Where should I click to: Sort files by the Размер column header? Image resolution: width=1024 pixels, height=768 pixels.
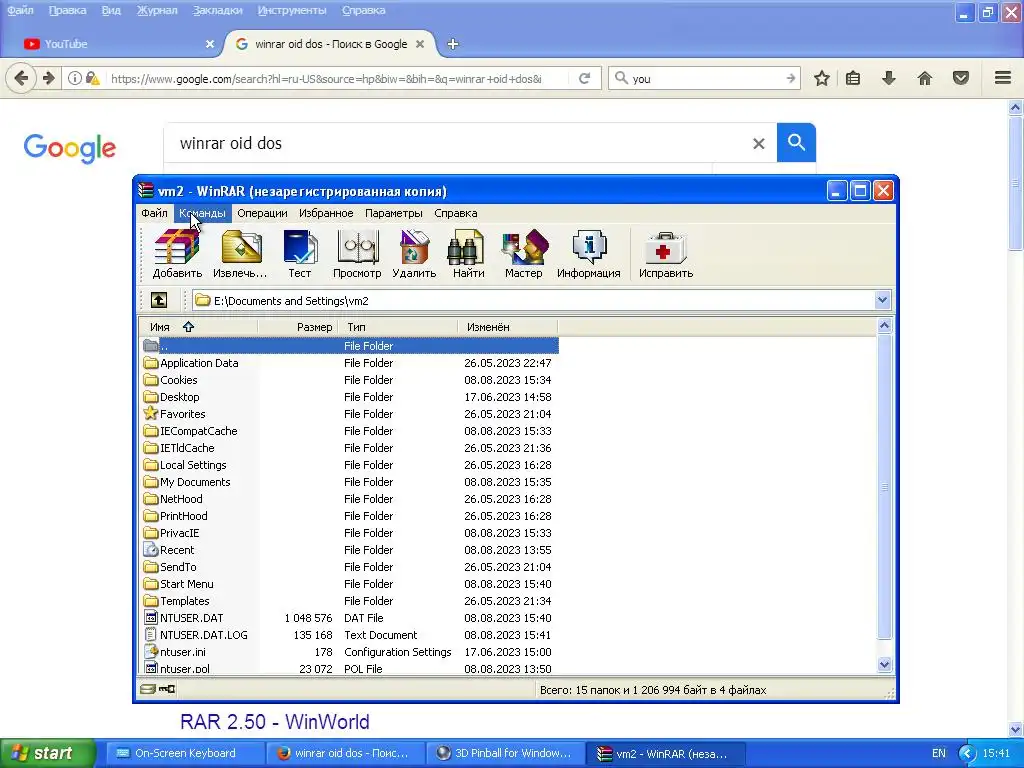(x=298, y=327)
